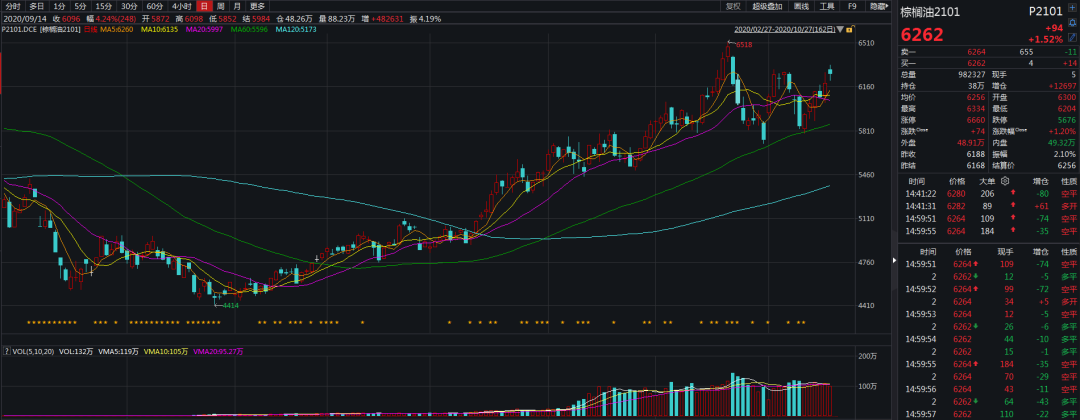Click the F9 button
The width and height of the screenshot is (1080, 420).
pos(852,6)
